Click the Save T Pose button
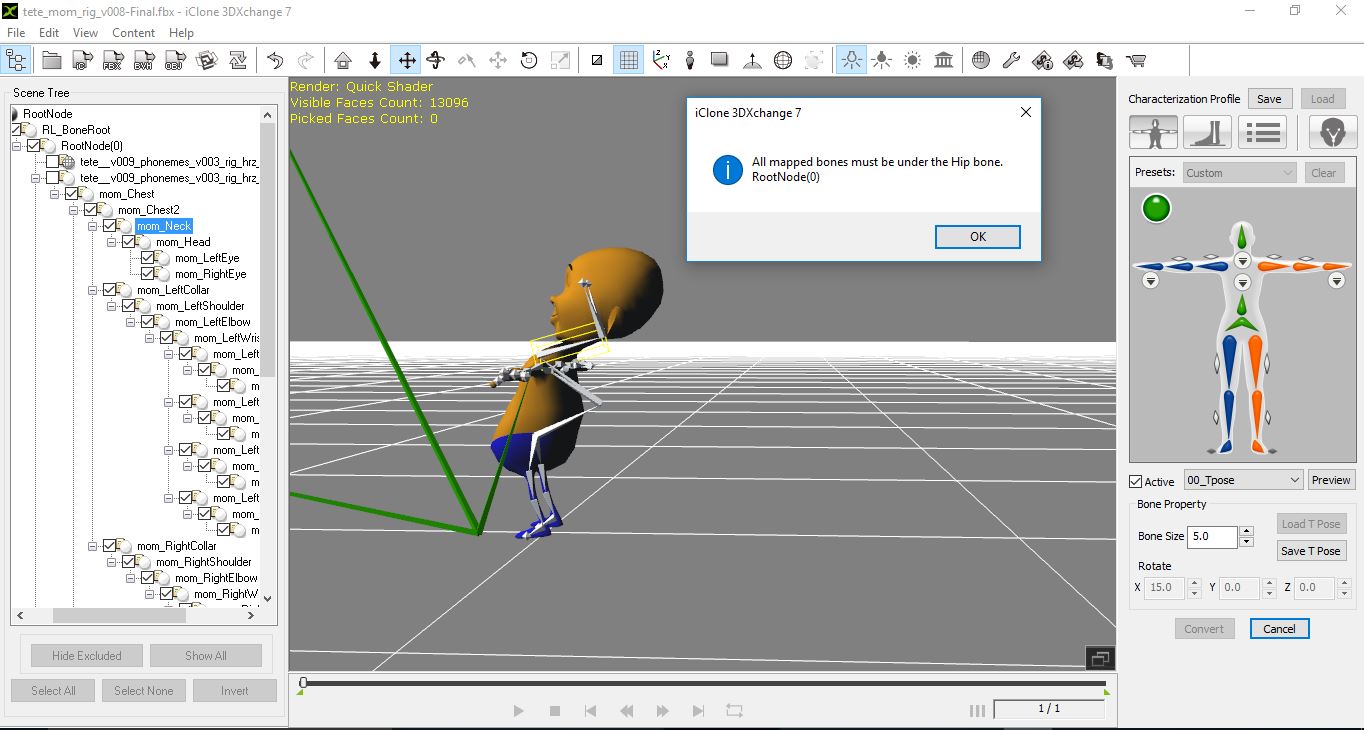This screenshot has width=1364, height=730. (x=1310, y=551)
